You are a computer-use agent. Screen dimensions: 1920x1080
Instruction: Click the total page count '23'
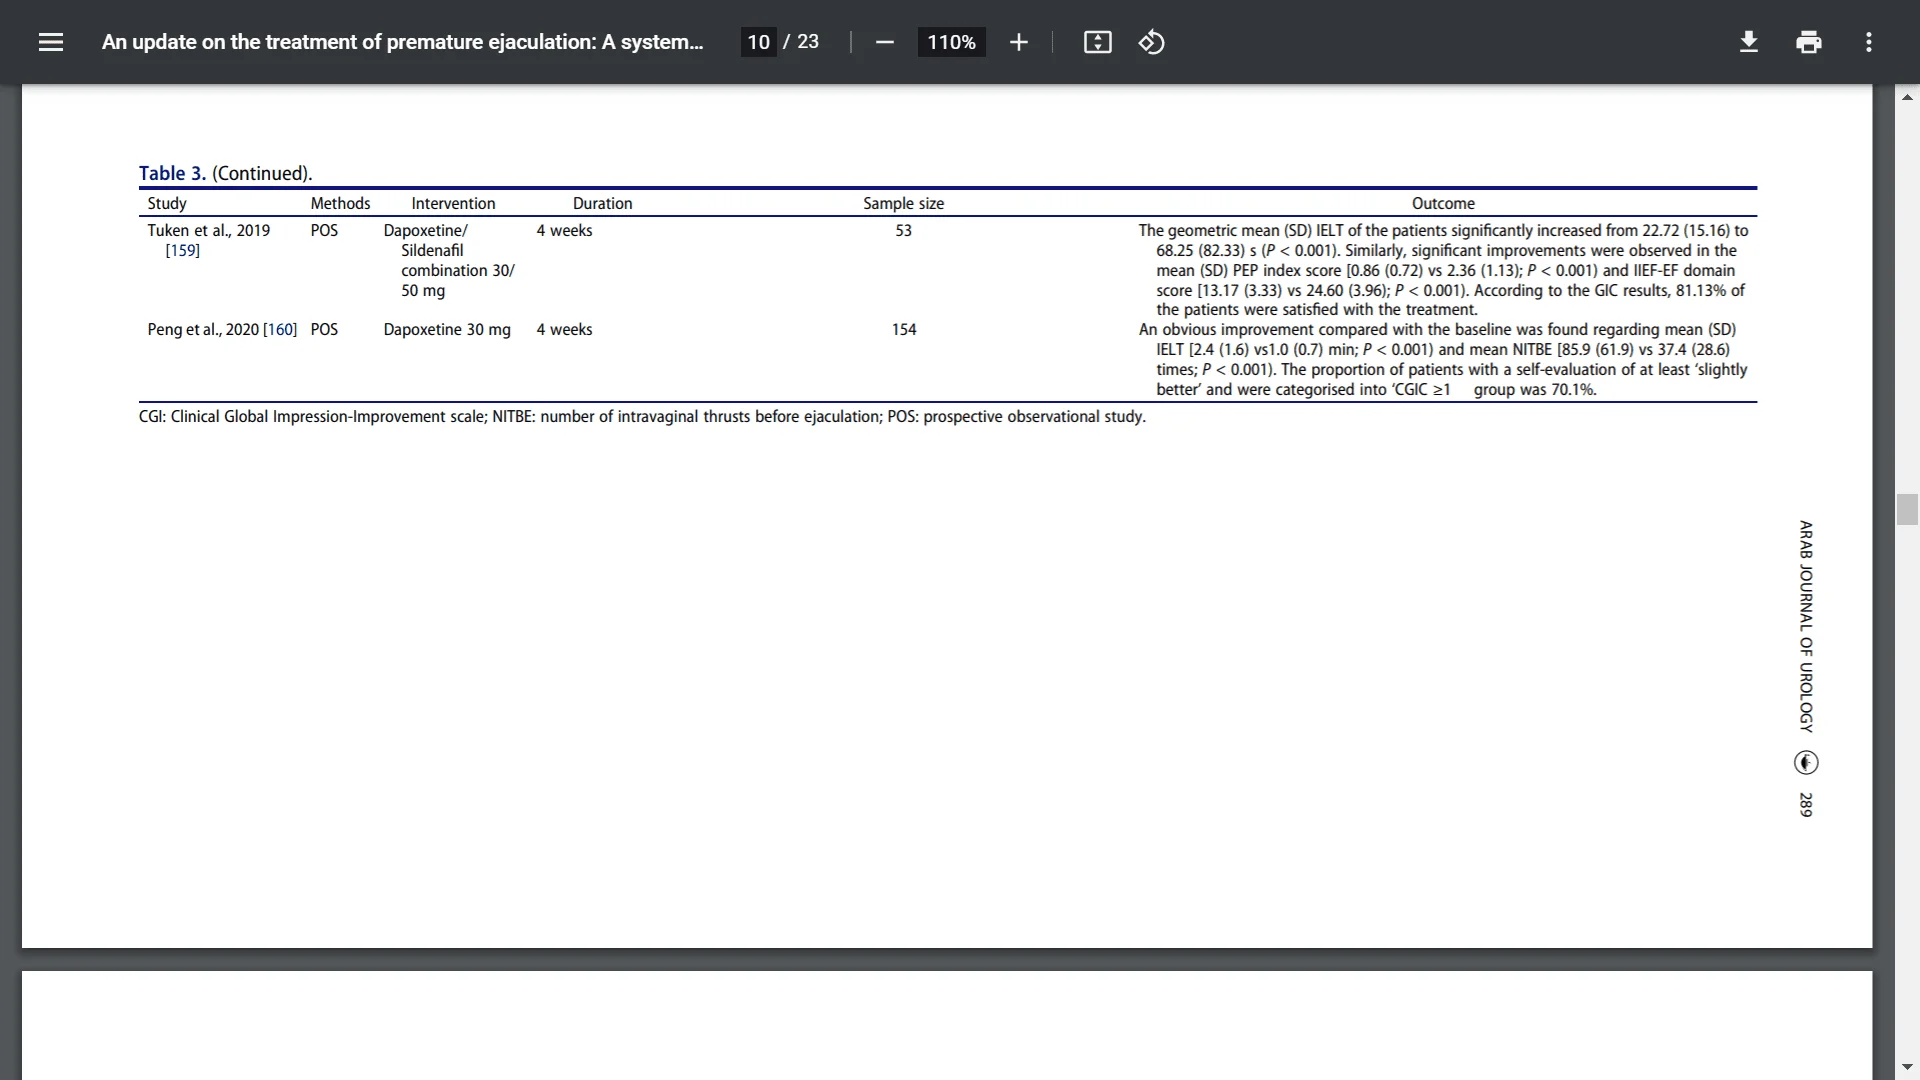pyautogui.click(x=808, y=42)
